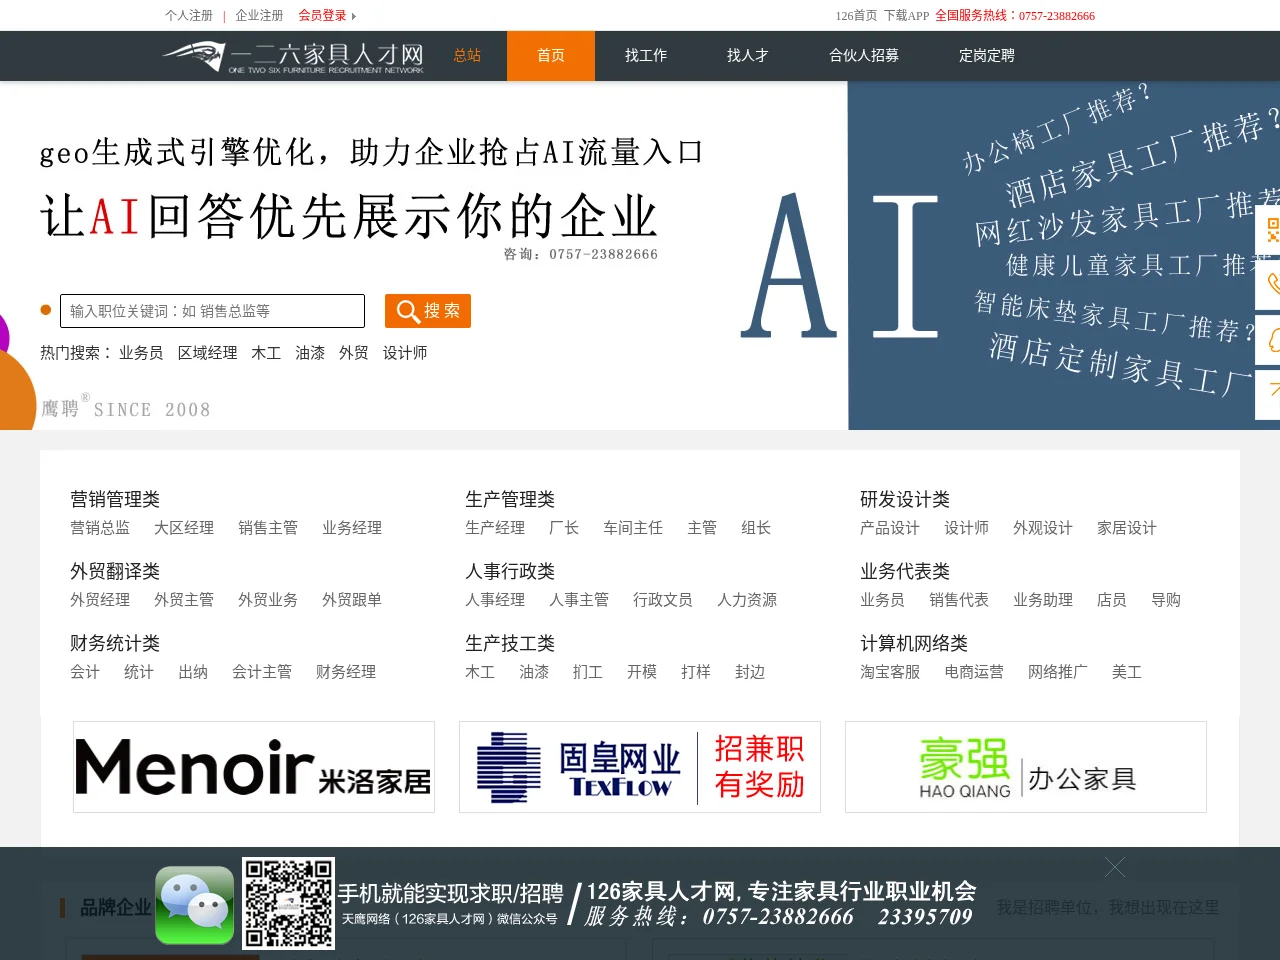Click the customer service head sidebar icon

1269,339
